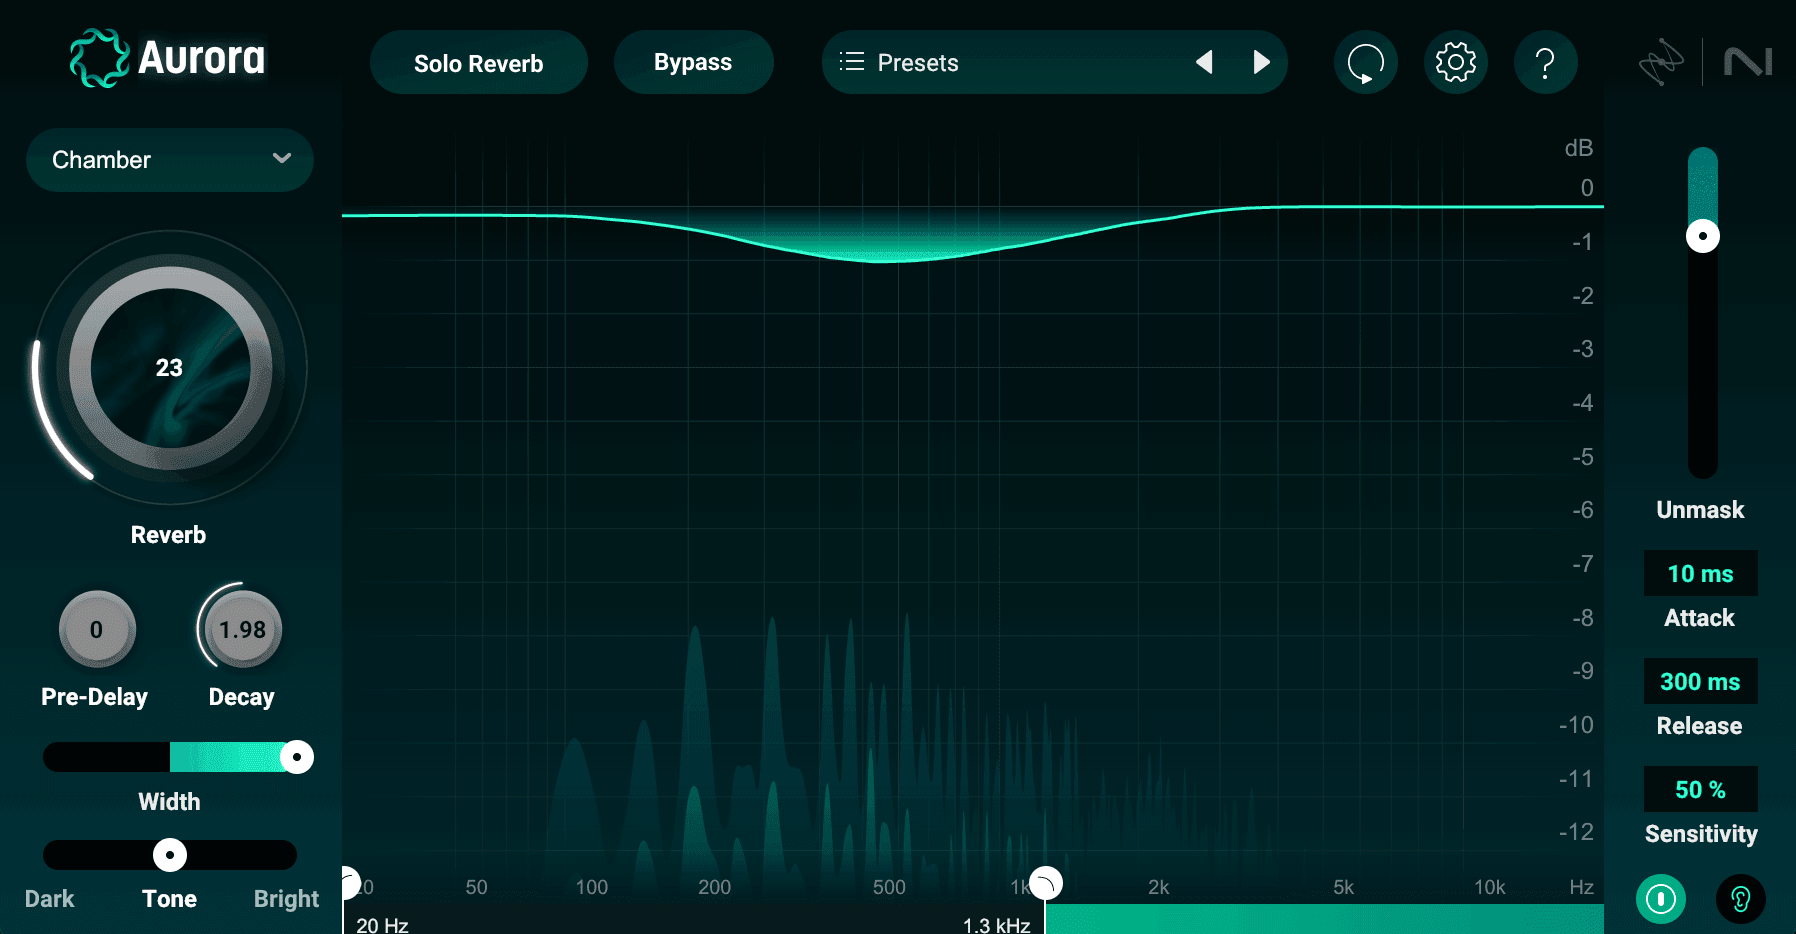Click the Bright tone label
This screenshot has width=1796, height=934.
[x=286, y=899]
